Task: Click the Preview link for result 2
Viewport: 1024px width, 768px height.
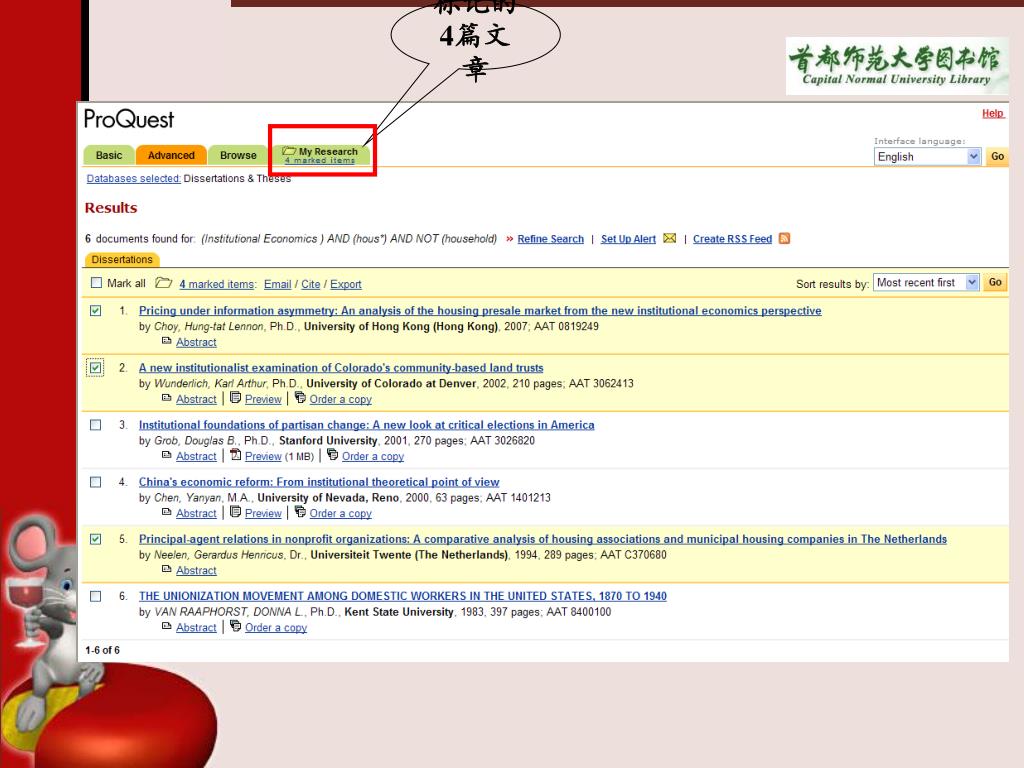Action: (x=263, y=399)
